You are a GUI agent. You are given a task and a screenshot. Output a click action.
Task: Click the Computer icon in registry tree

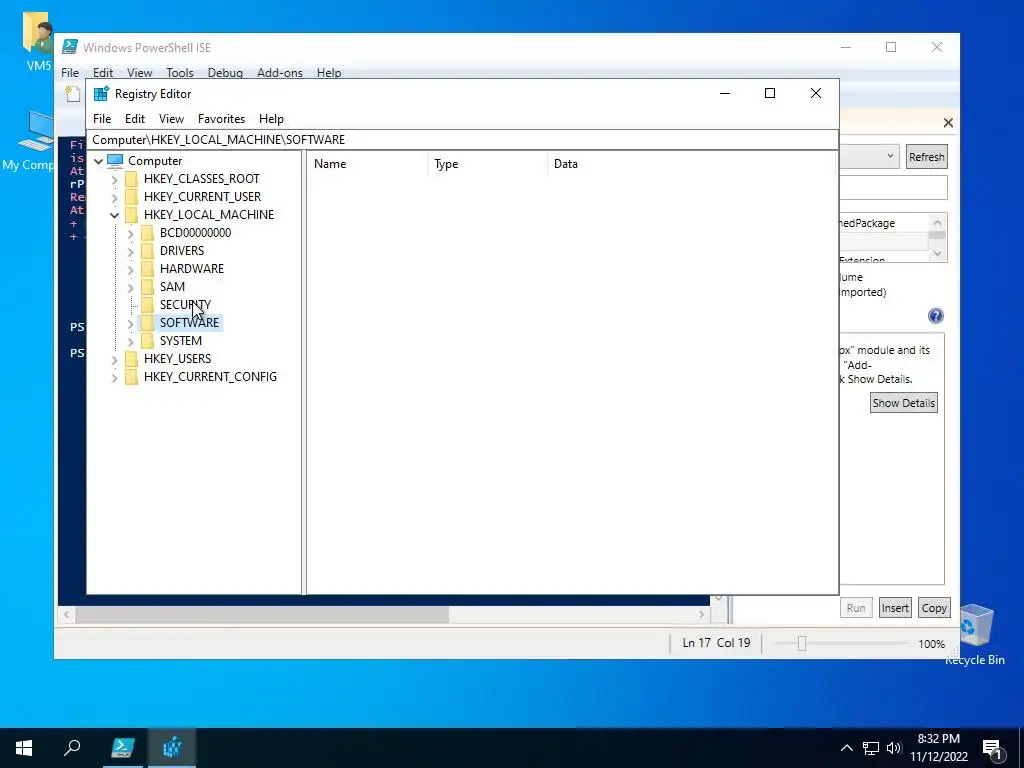115,161
